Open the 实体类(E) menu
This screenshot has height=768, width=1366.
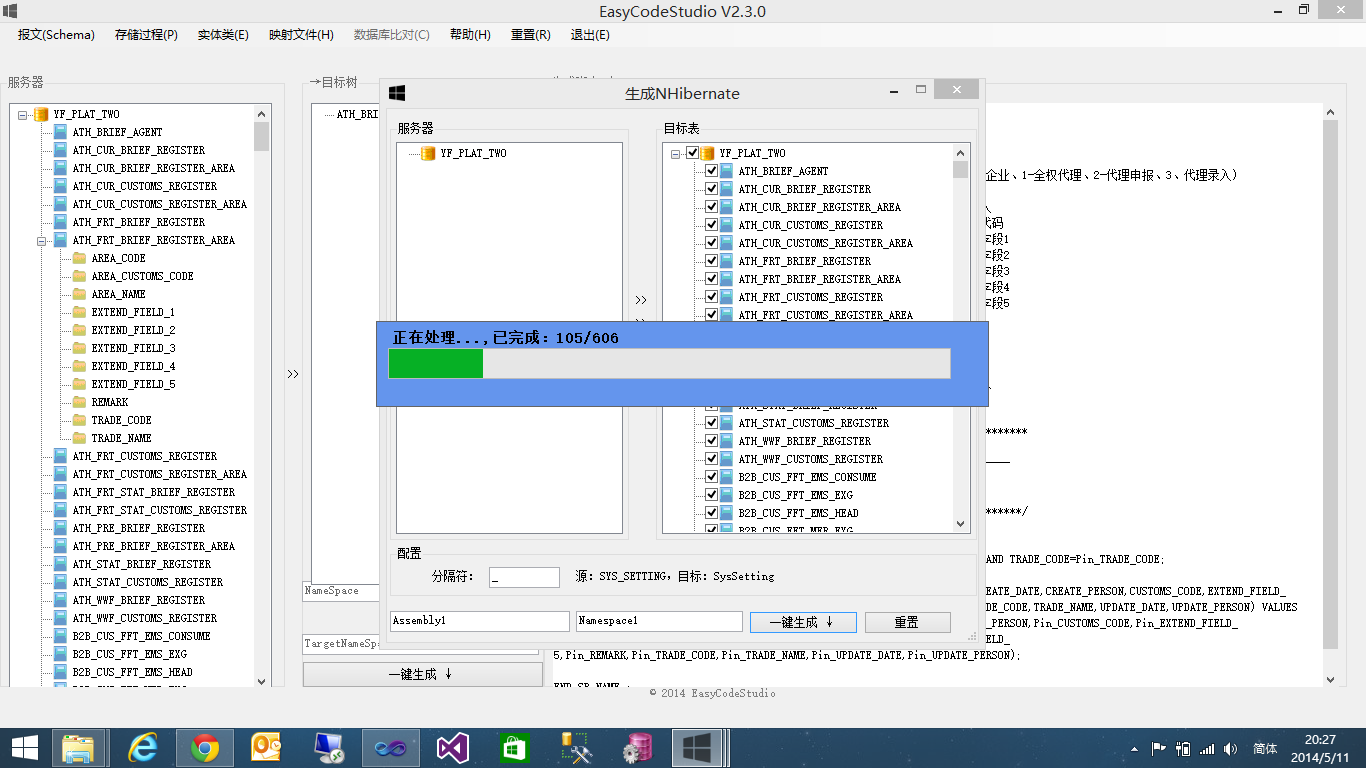223,34
